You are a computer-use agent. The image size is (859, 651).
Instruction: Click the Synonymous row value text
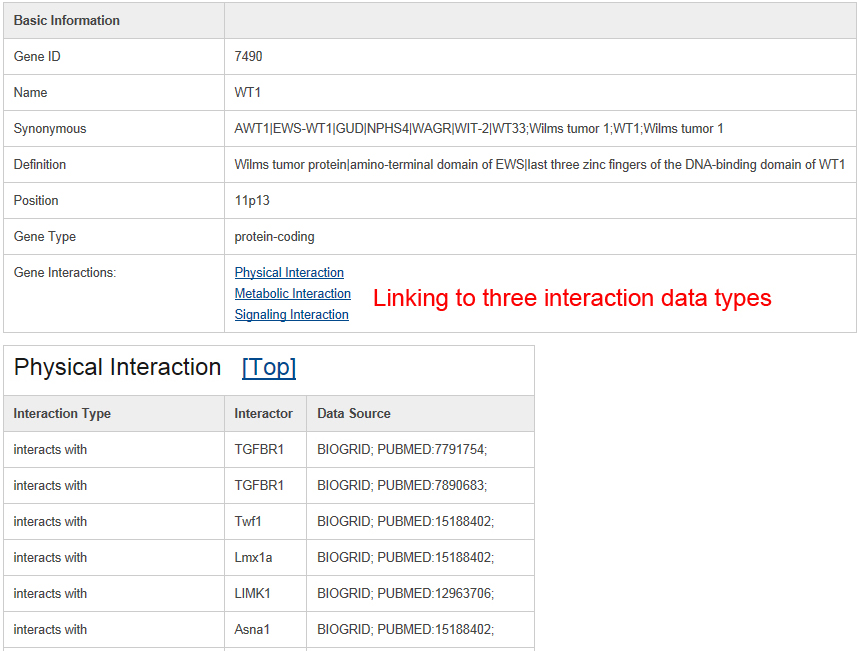pos(479,129)
